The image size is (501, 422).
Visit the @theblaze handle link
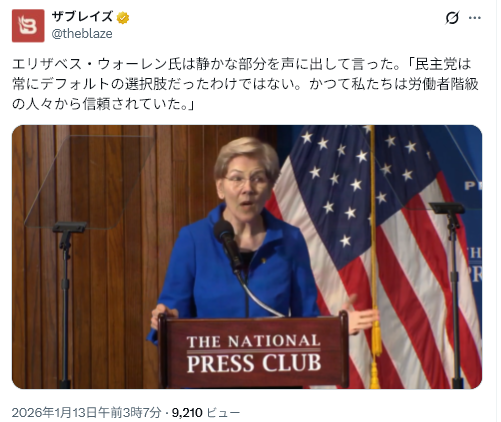[x=82, y=34]
